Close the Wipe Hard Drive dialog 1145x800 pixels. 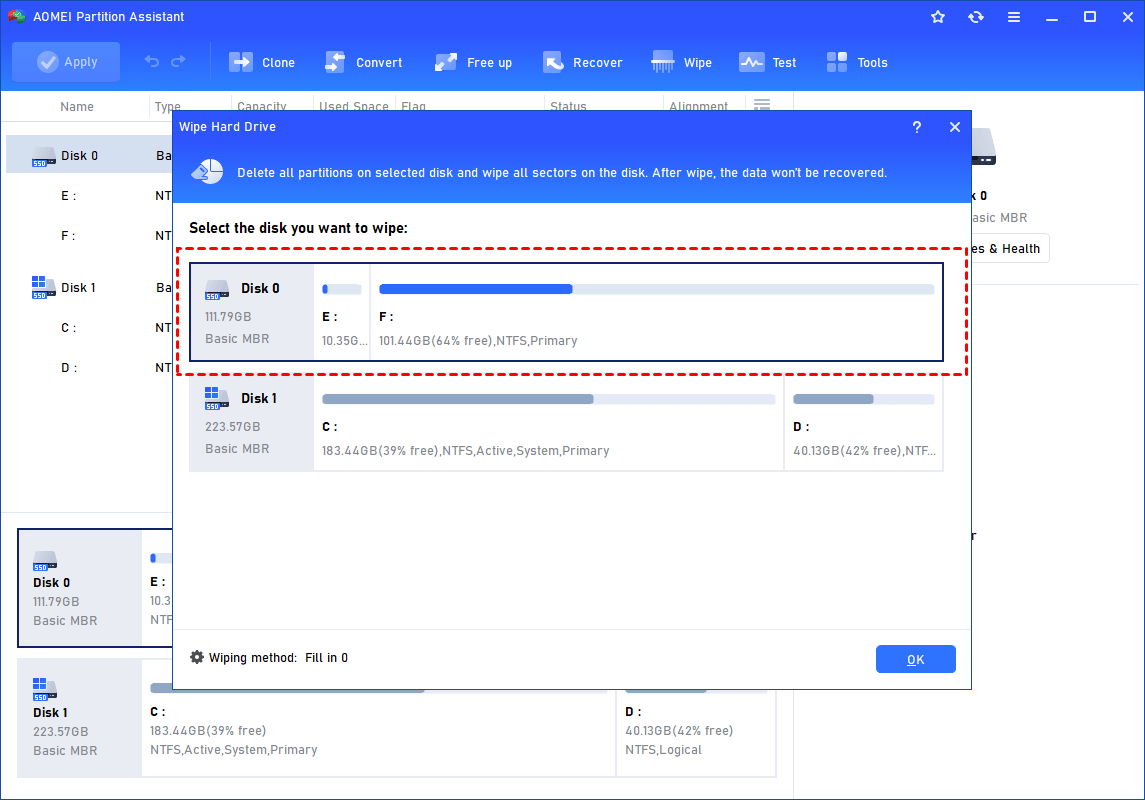coord(954,127)
